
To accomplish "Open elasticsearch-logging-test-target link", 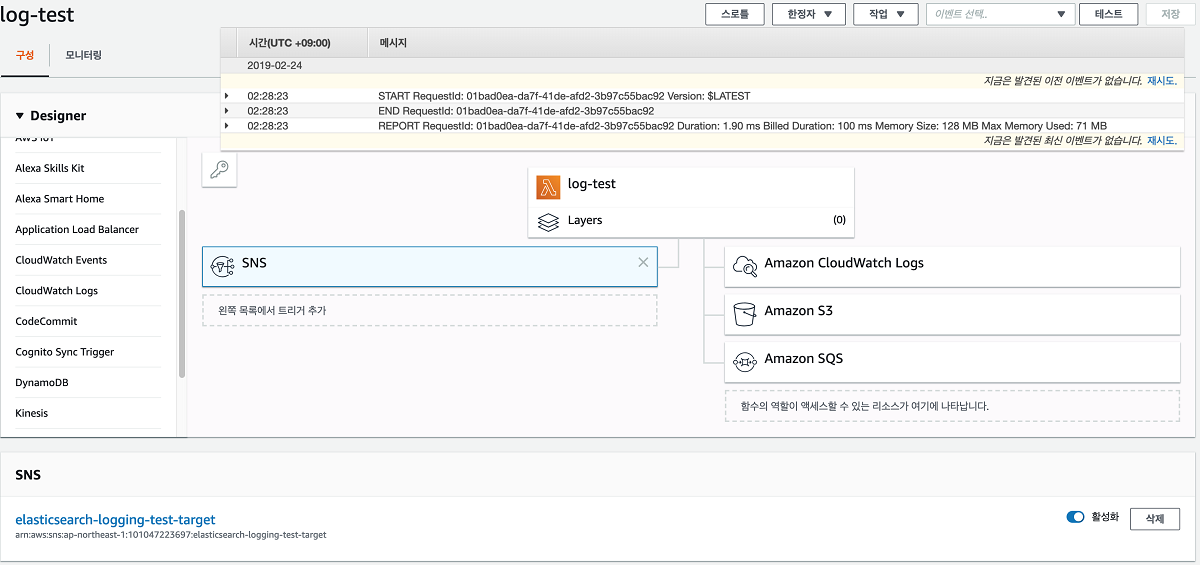I will tap(115, 520).
